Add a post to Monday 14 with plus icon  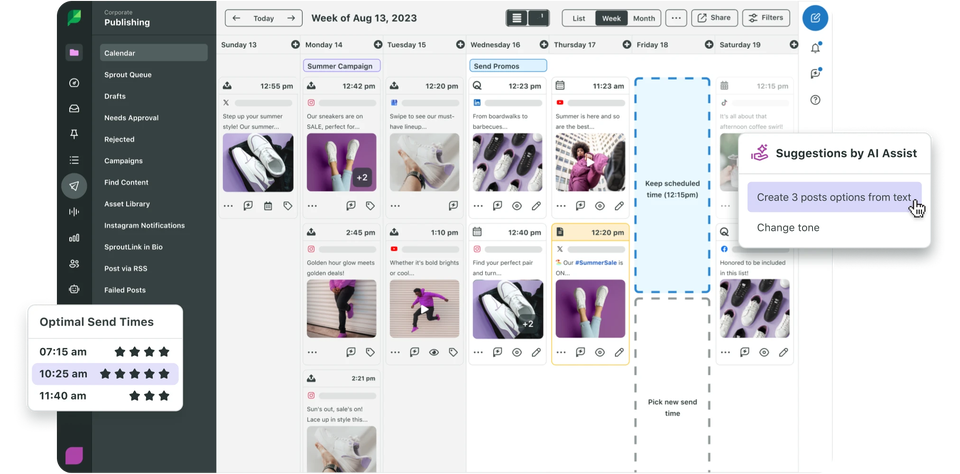(x=295, y=45)
